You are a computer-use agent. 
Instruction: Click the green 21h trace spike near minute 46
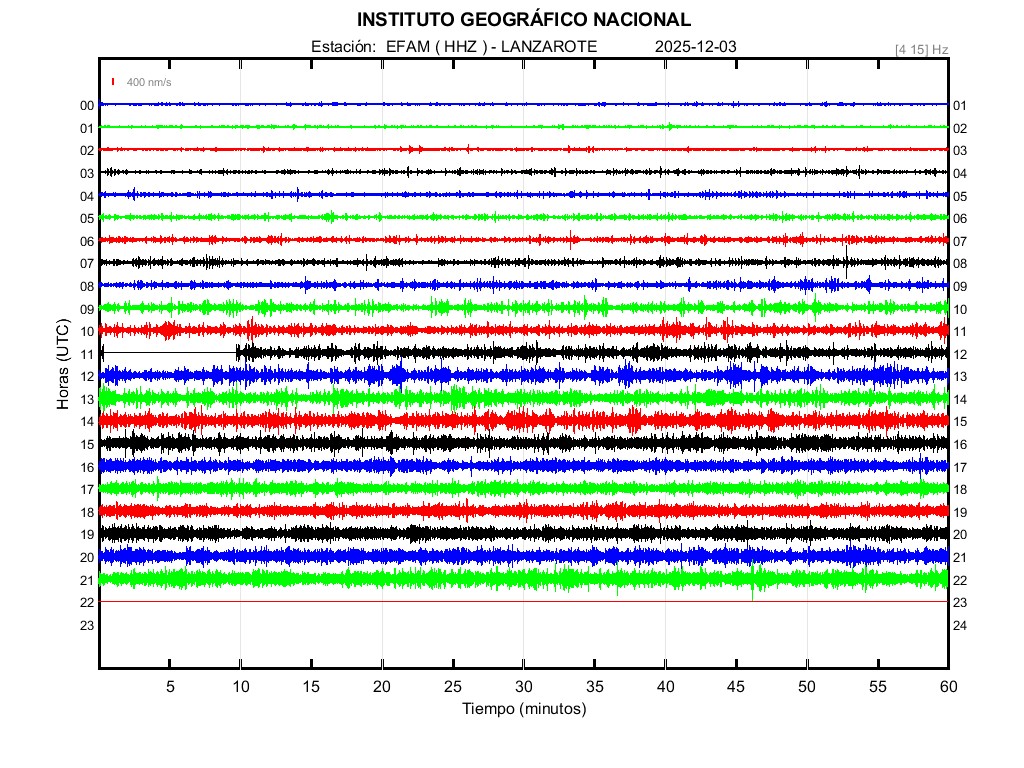tap(752, 590)
